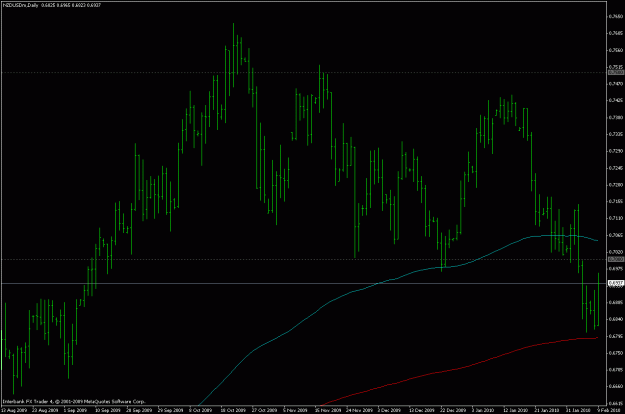Click the 0.7425 price axis label

[x=616, y=100]
